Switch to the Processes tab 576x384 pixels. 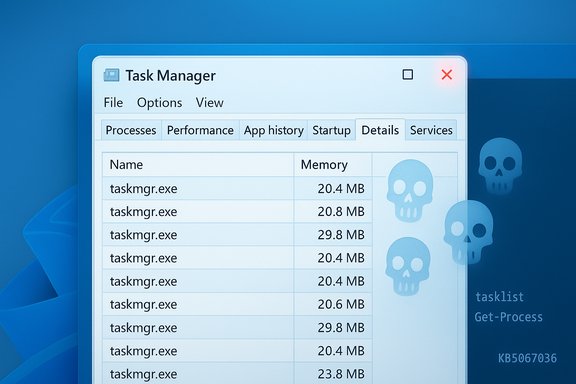point(131,130)
